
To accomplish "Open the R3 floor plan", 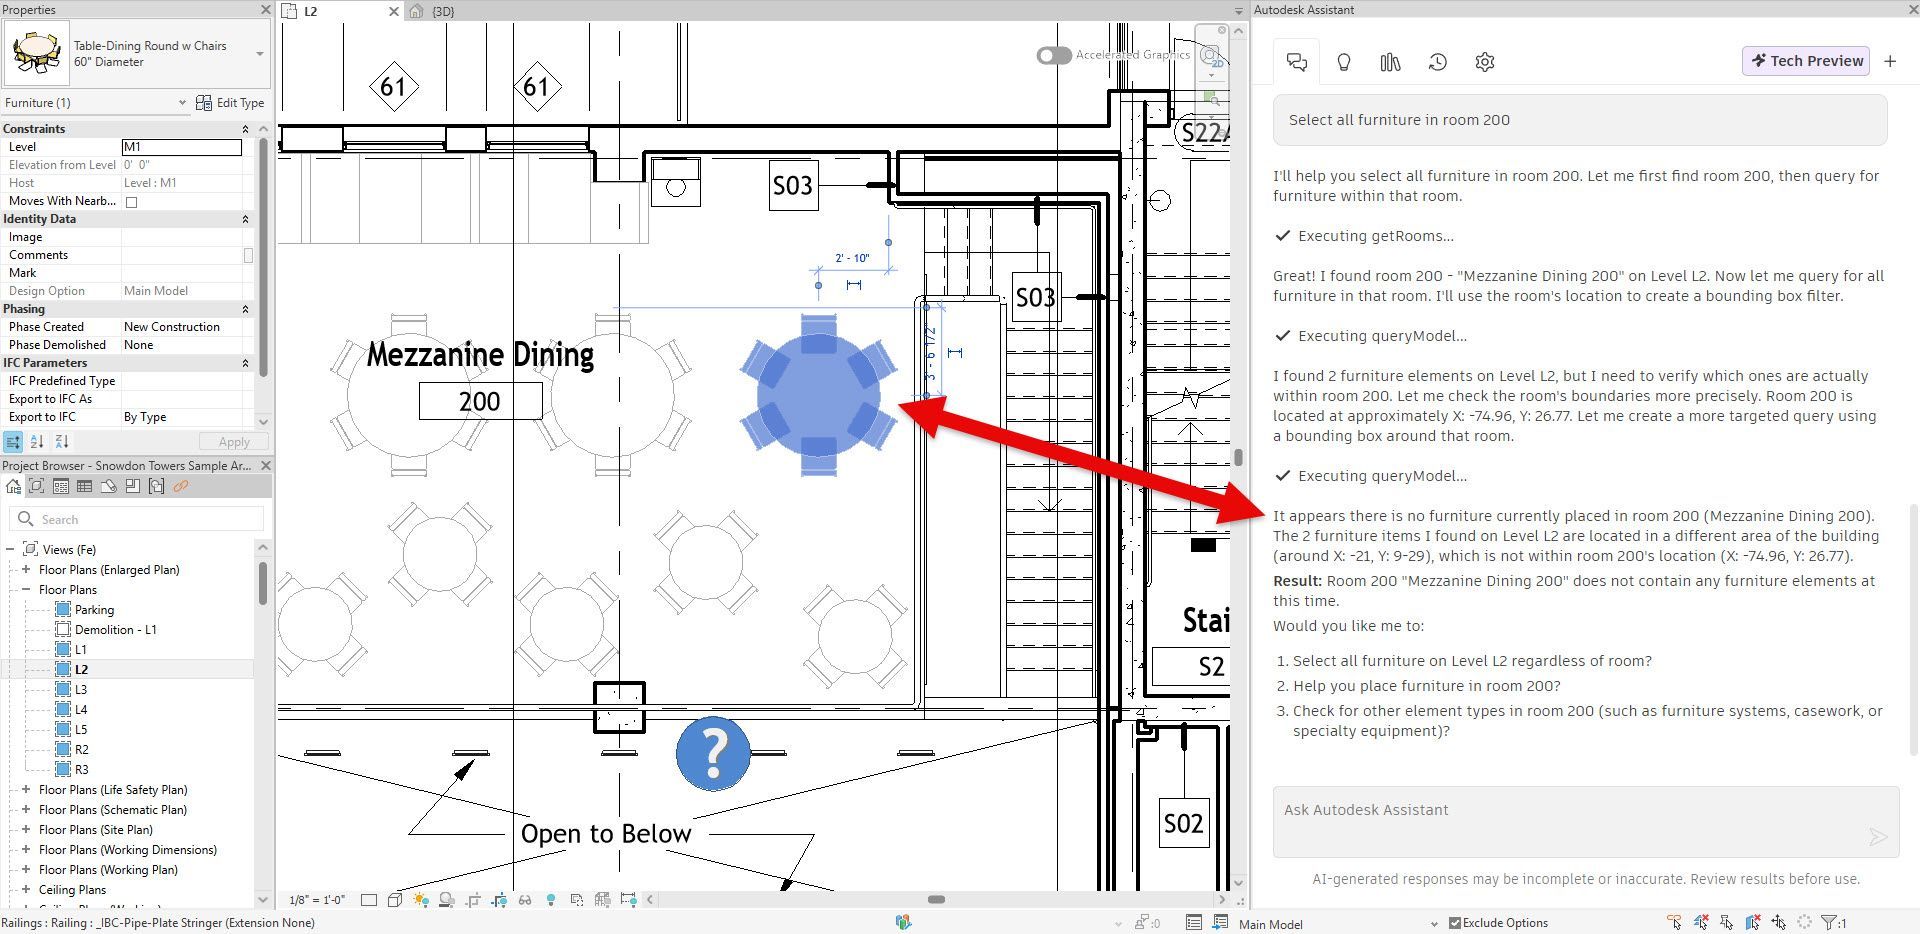I will point(82,770).
